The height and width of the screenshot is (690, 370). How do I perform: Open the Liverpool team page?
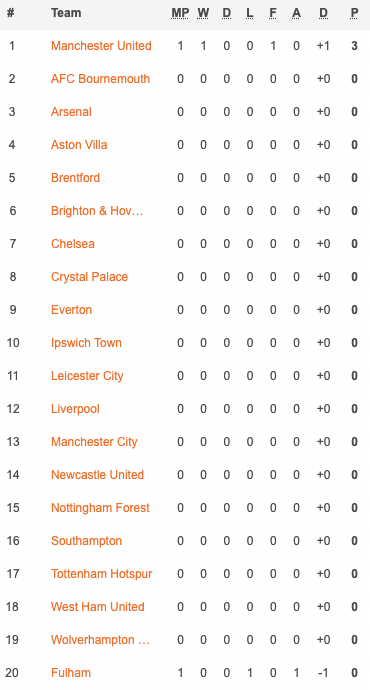[x=75, y=409]
